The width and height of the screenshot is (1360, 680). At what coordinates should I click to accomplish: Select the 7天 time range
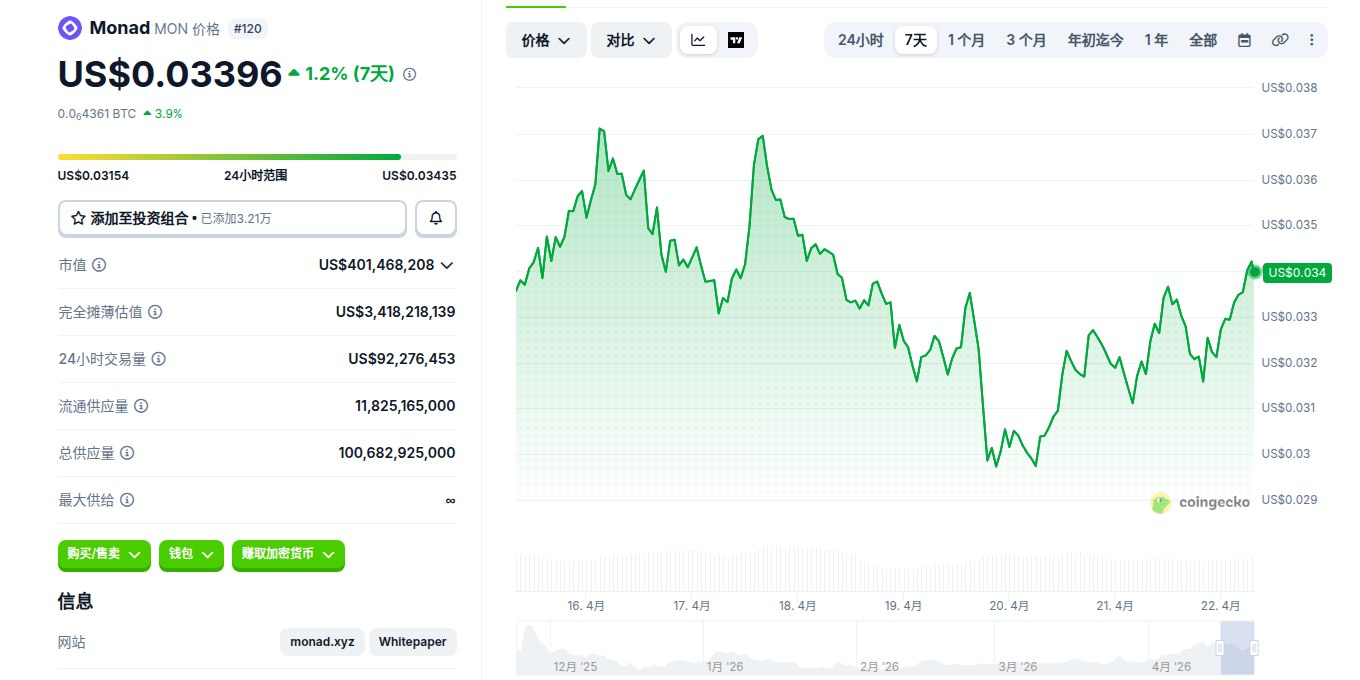(915, 40)
